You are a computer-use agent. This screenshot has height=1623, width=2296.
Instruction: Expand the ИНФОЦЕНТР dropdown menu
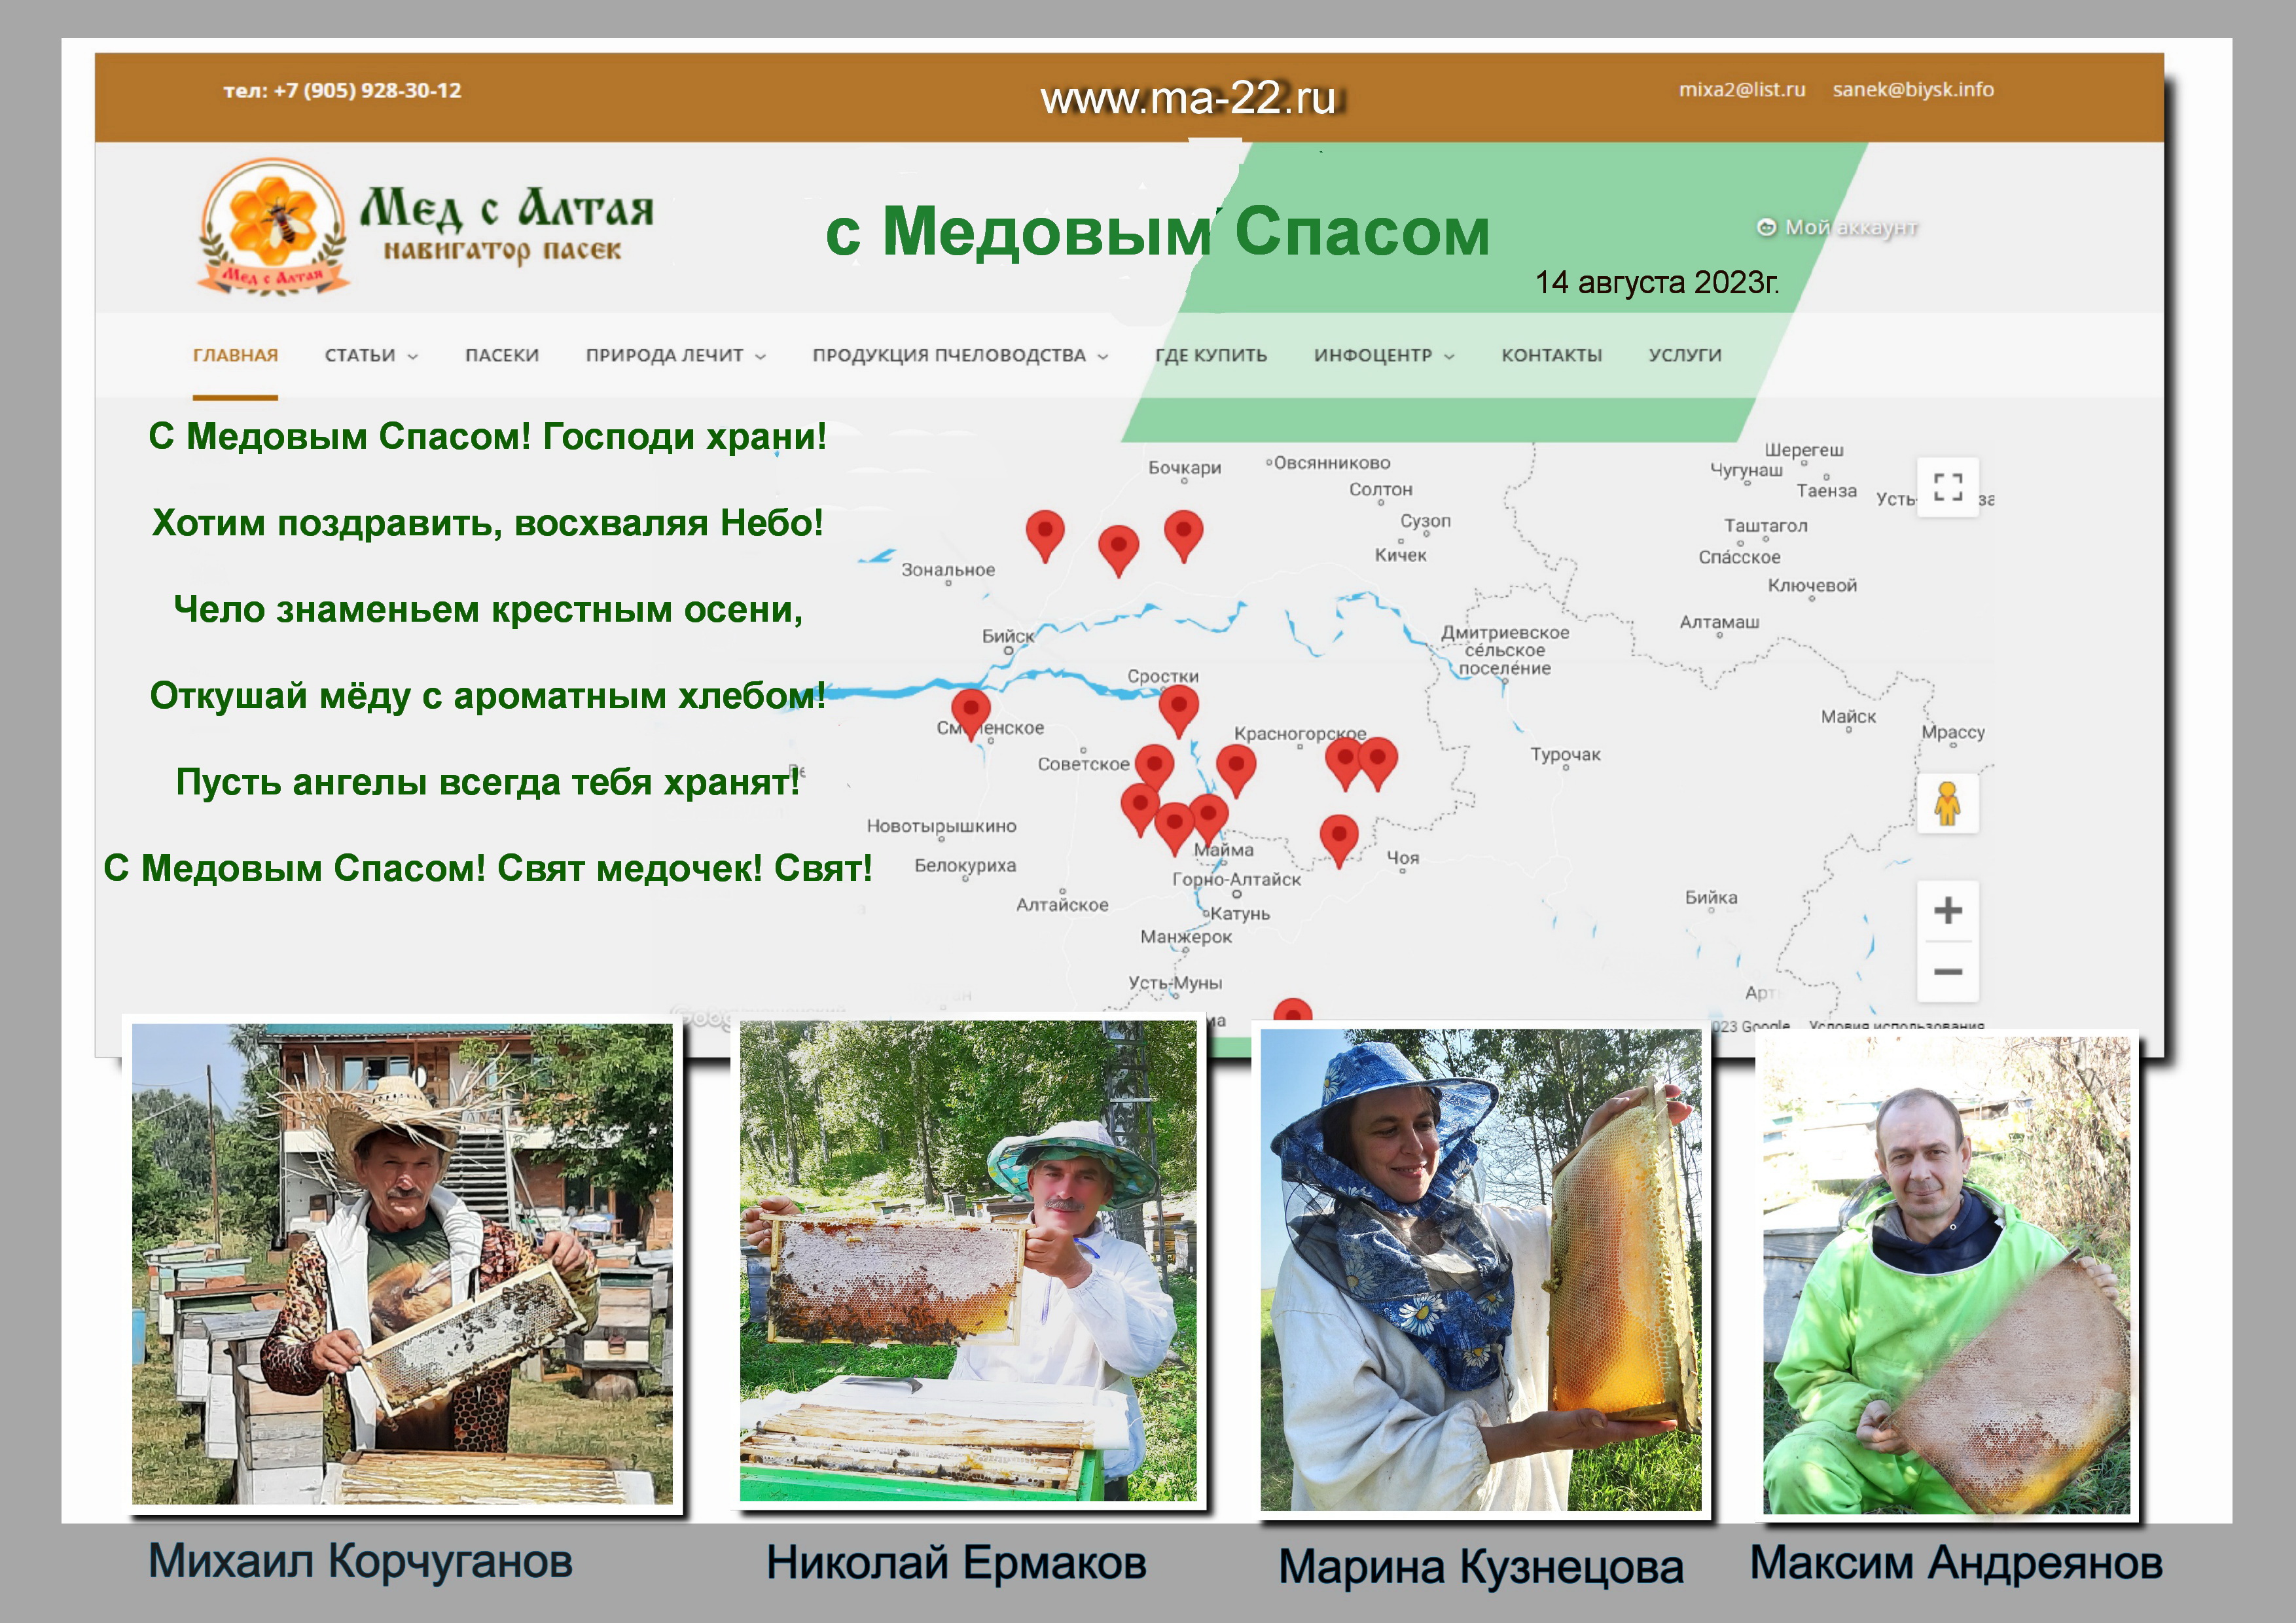1384,355
